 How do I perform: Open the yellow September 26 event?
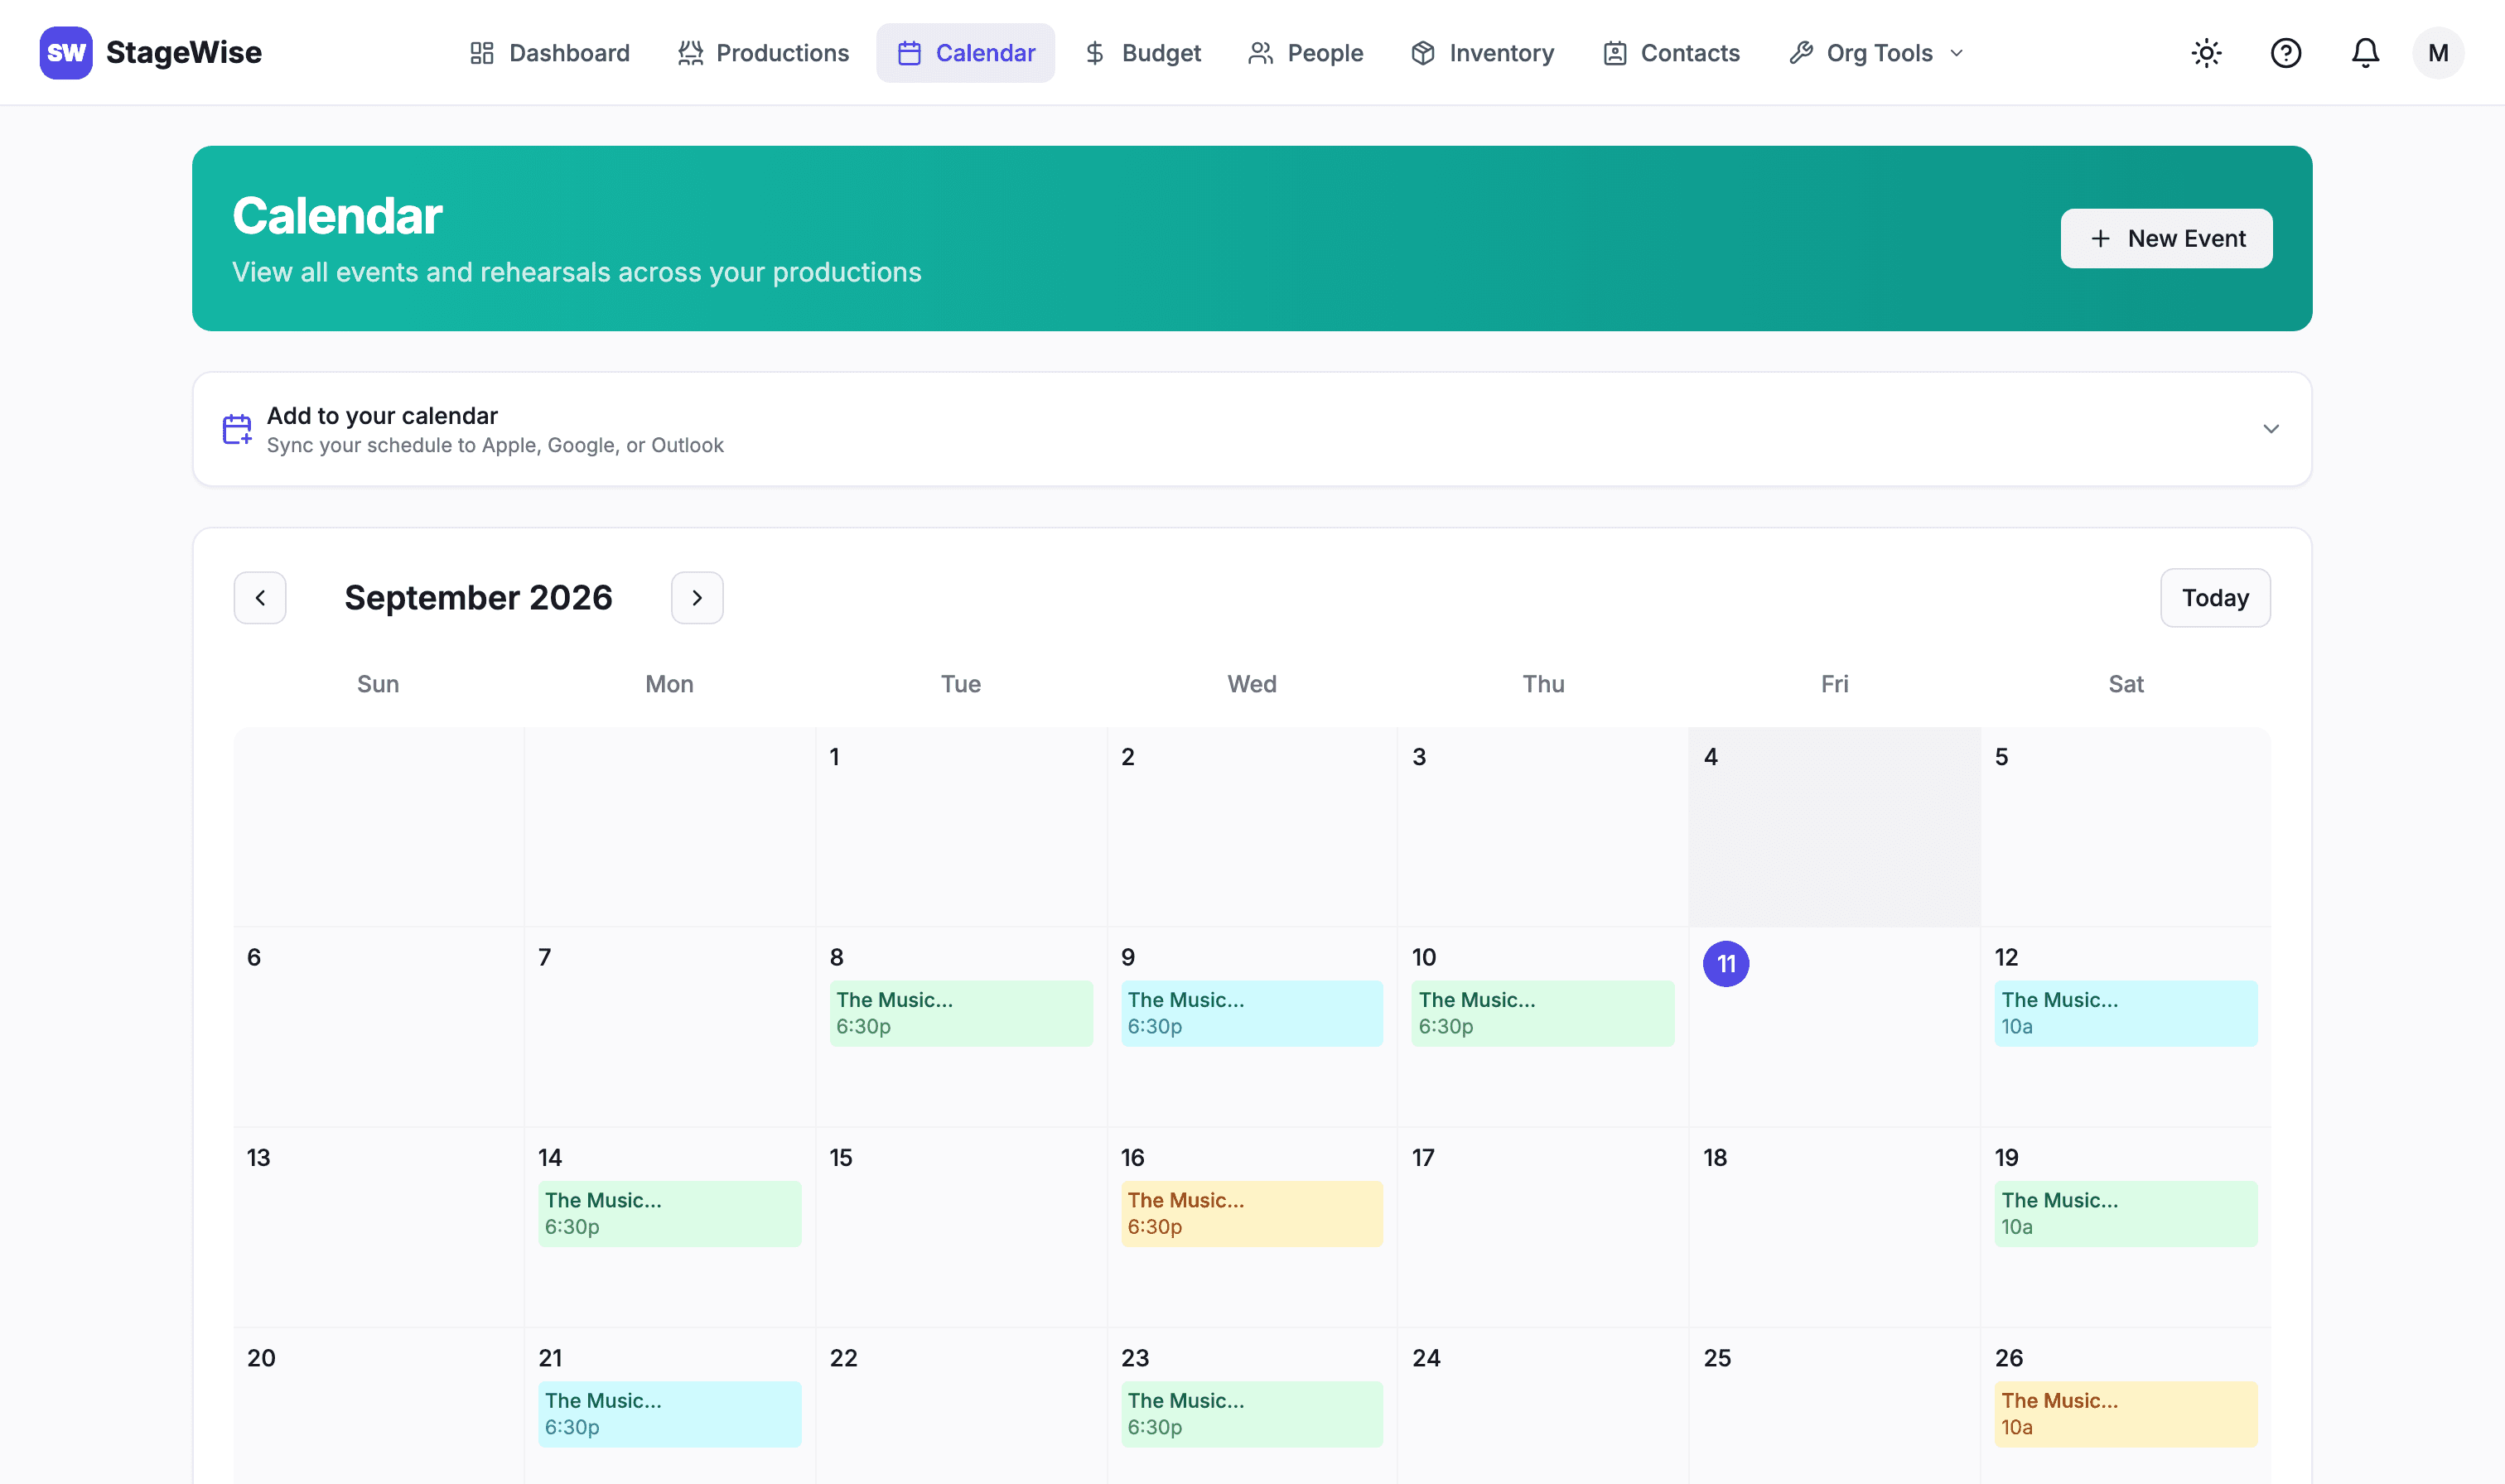coord(2126,1414)
